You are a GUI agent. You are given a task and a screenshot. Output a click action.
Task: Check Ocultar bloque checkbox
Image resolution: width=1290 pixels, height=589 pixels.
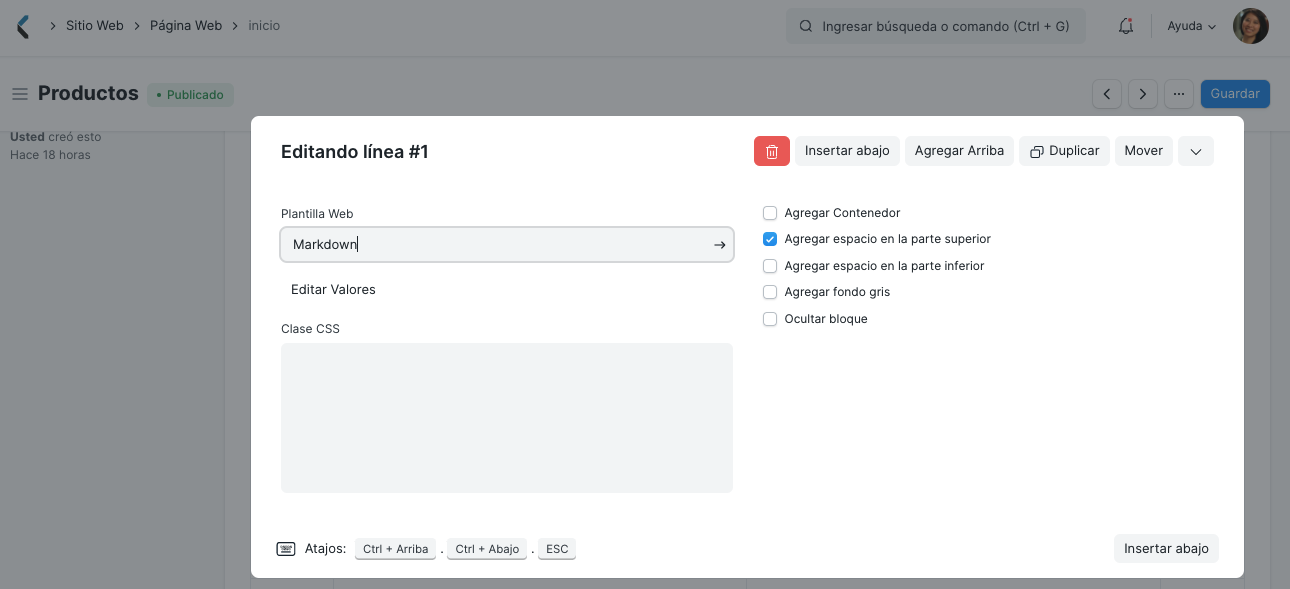[770, 319]
